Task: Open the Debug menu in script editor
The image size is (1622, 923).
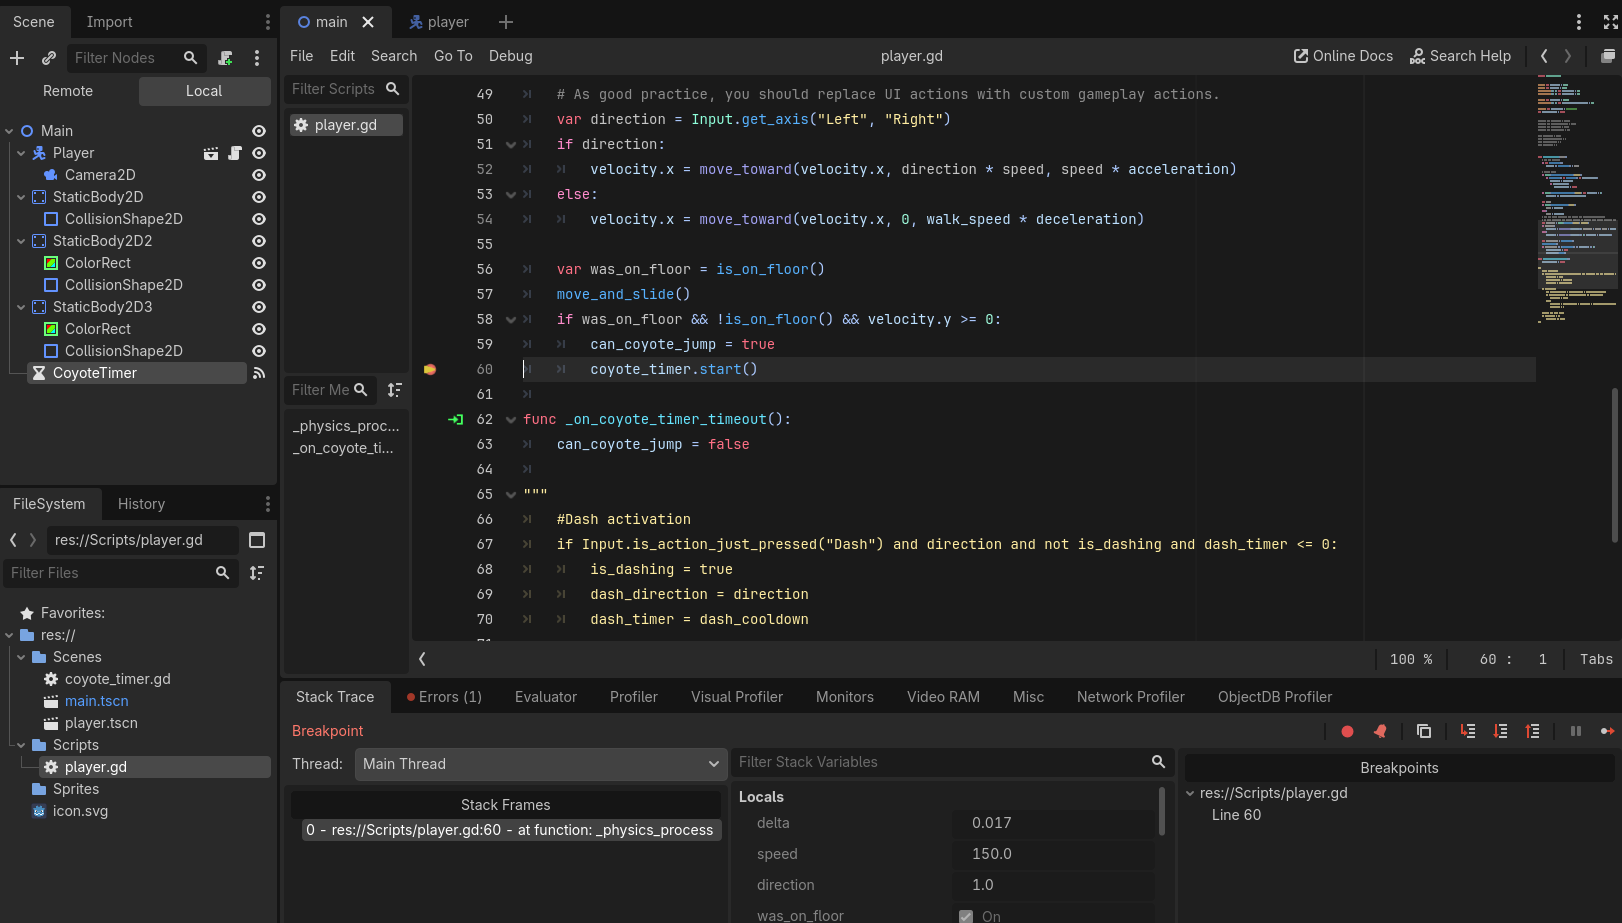Action: [510, 56]
